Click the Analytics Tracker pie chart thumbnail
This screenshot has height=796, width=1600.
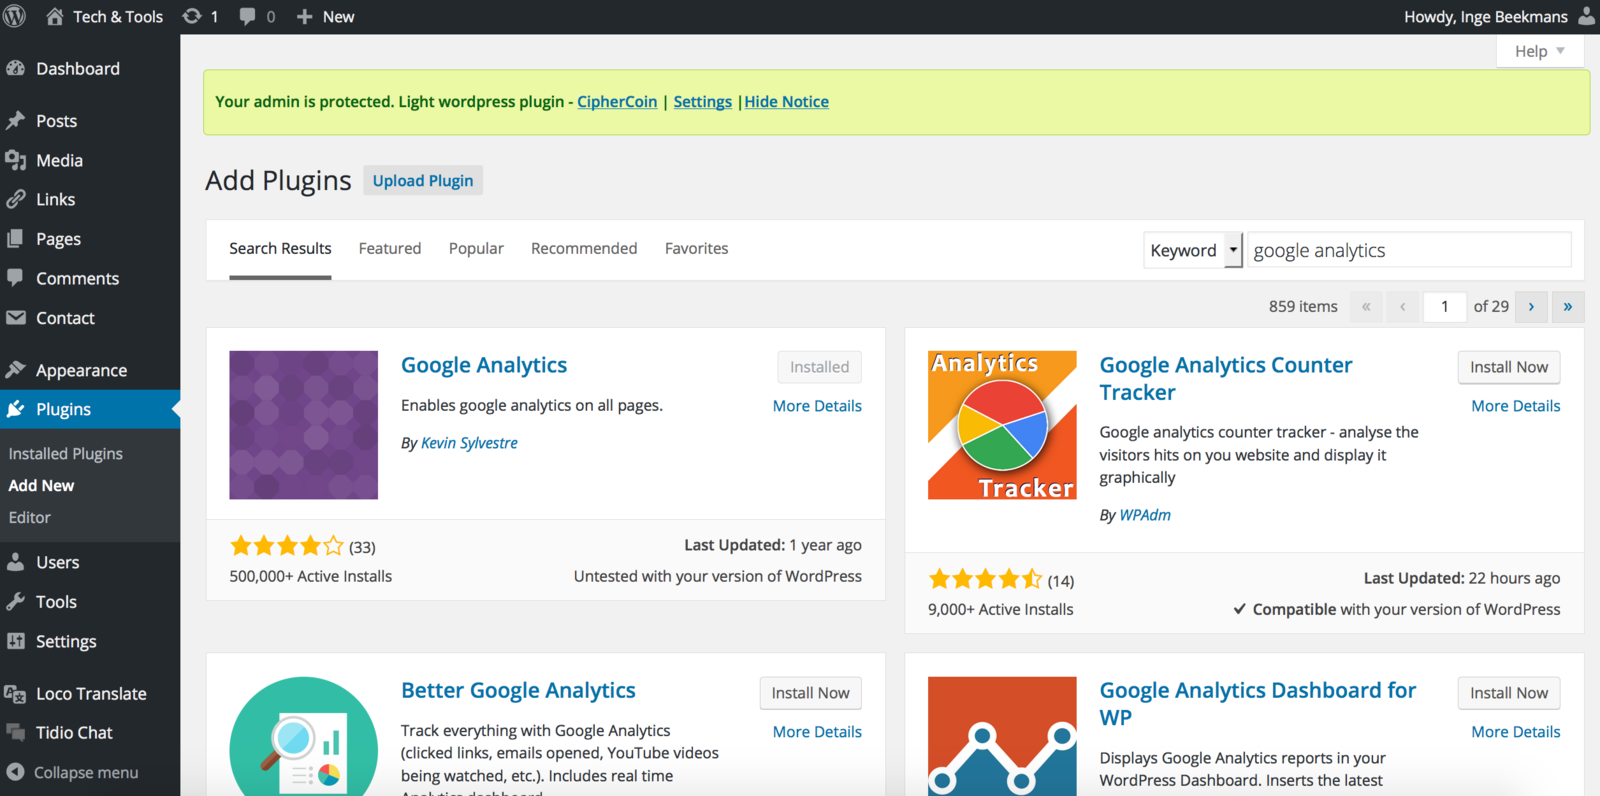1002,425
